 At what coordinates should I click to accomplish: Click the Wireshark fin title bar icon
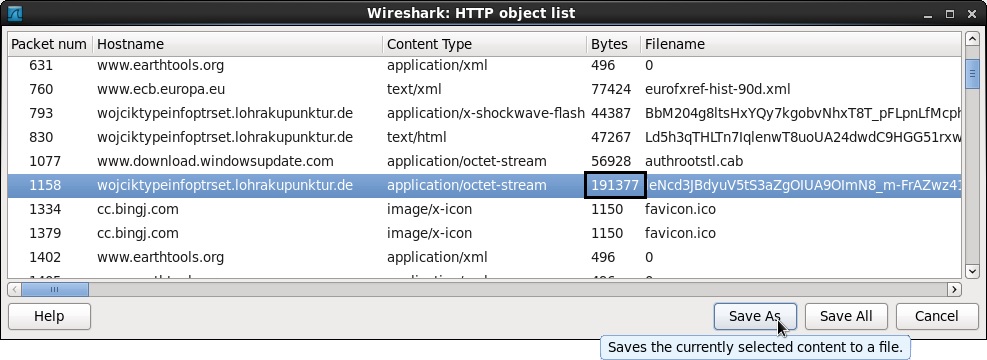coord(14,13)
